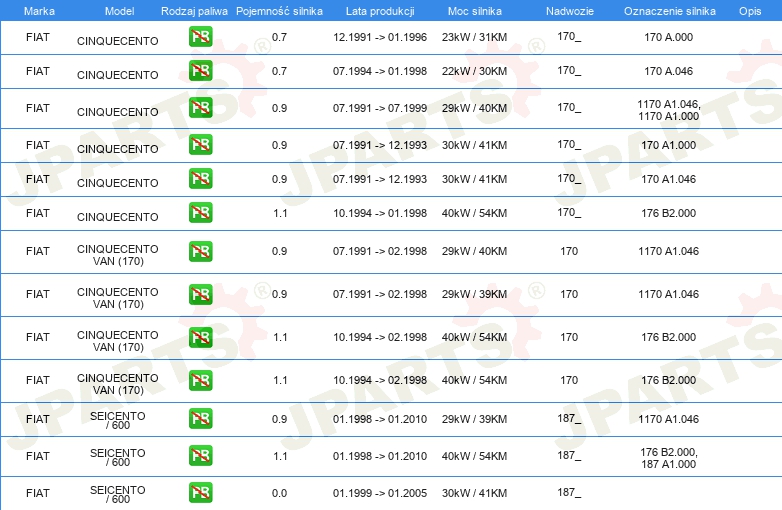
Task: Click the fuel icon in the 170 A.000 row
Action: point(200,37)
